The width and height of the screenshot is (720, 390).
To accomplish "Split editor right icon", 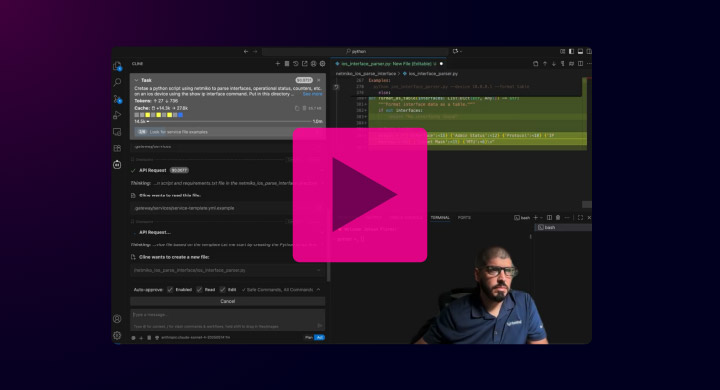I will [580, 64].
